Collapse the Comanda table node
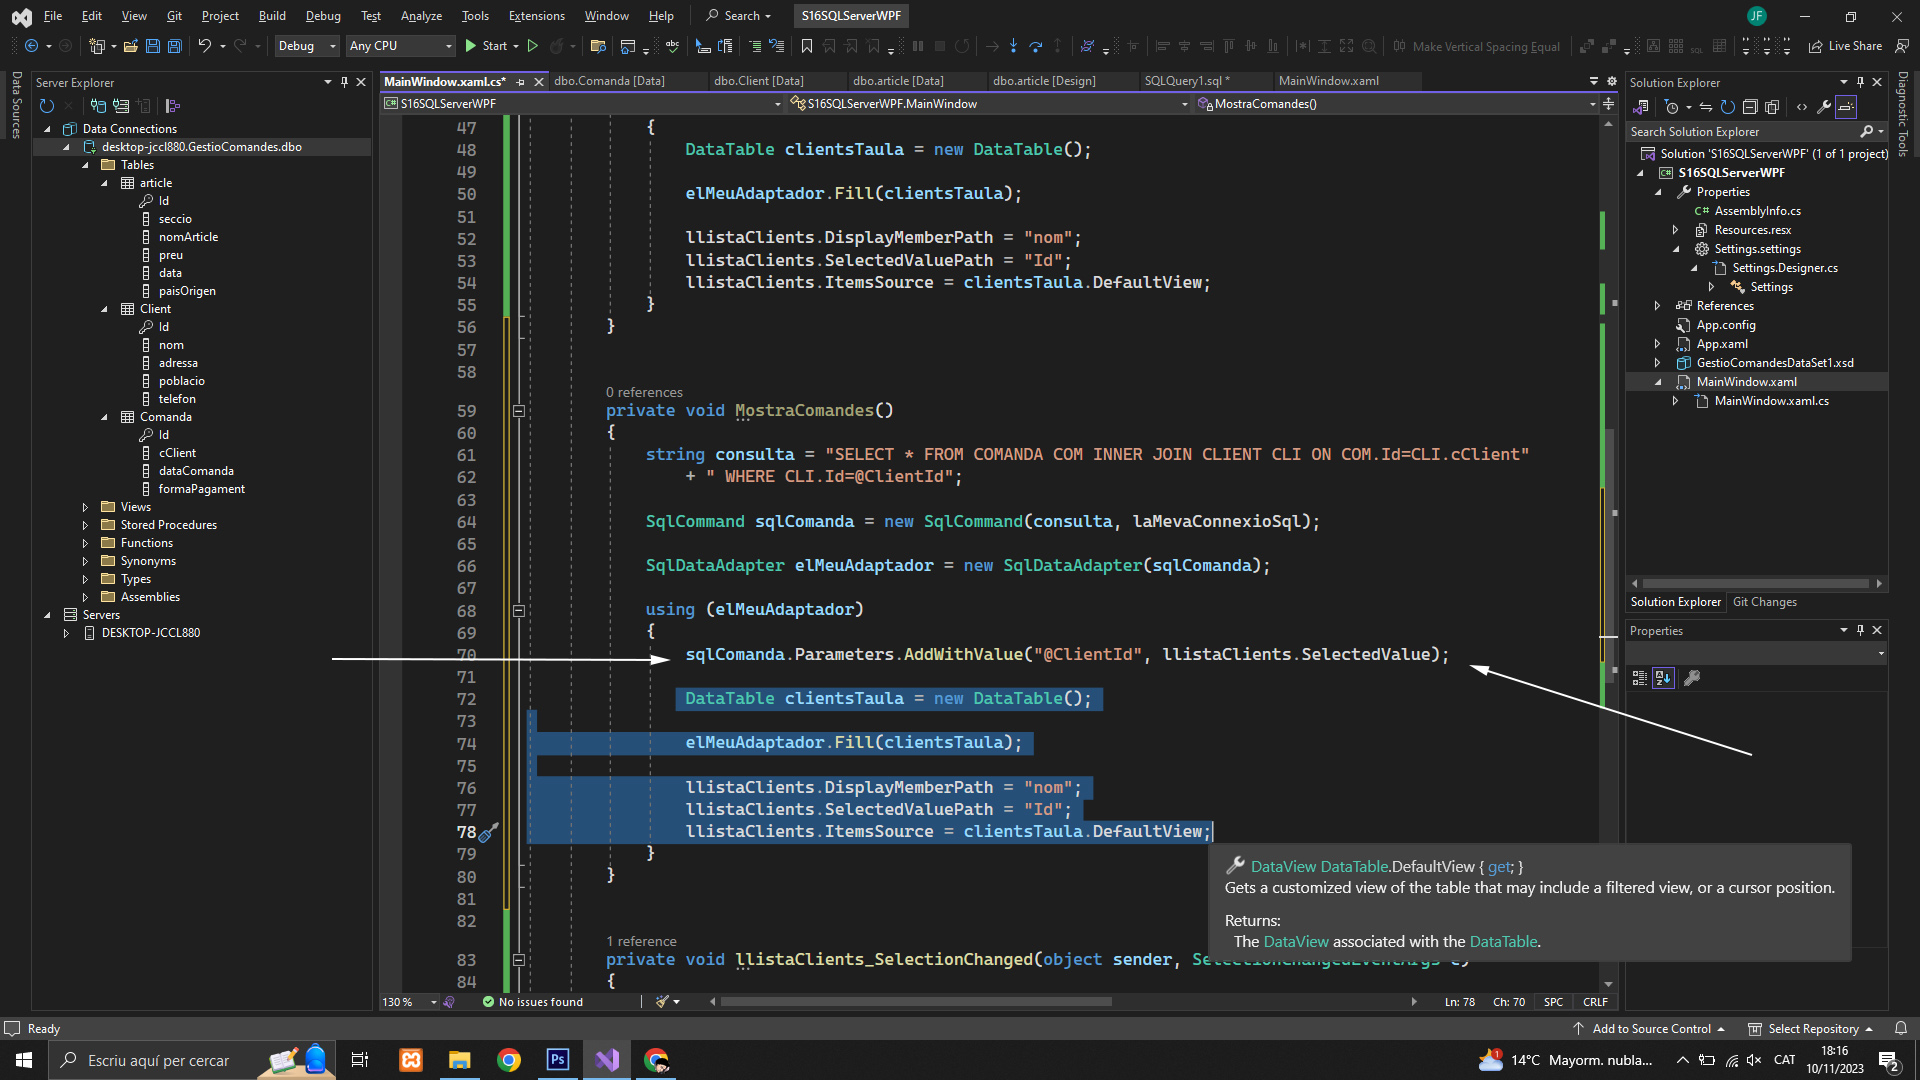 pos(104,417)
